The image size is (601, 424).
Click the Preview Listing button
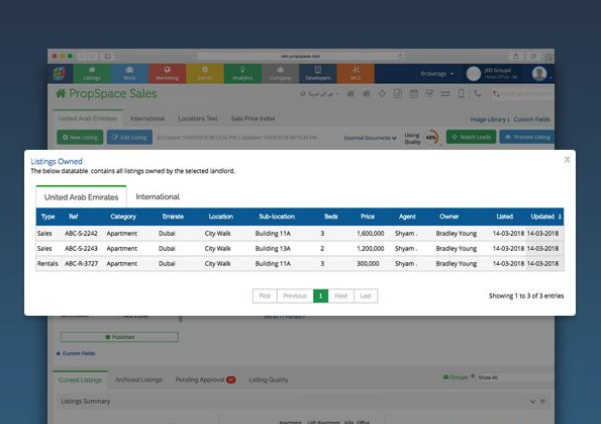tap(527, 137)
